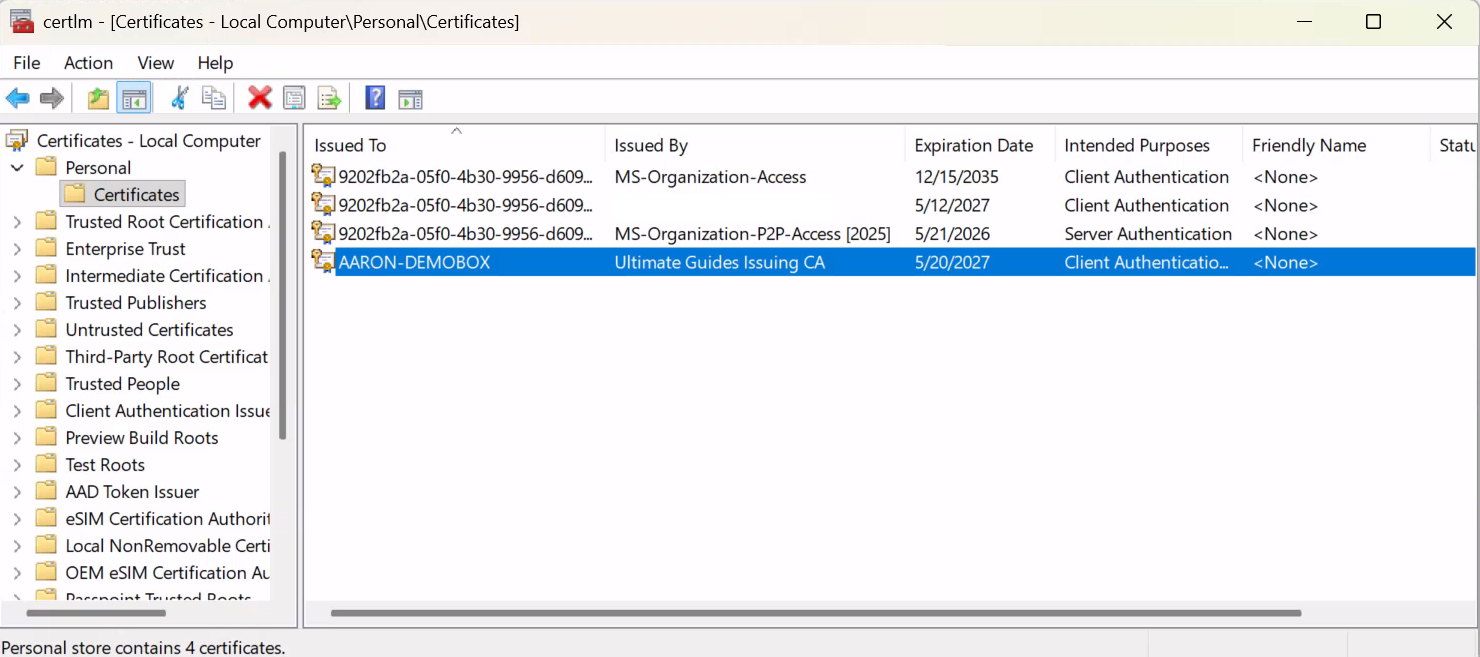Expand the Third-Party Root Certification node
Screen dimensions: 1480x657
coord(17,357)
